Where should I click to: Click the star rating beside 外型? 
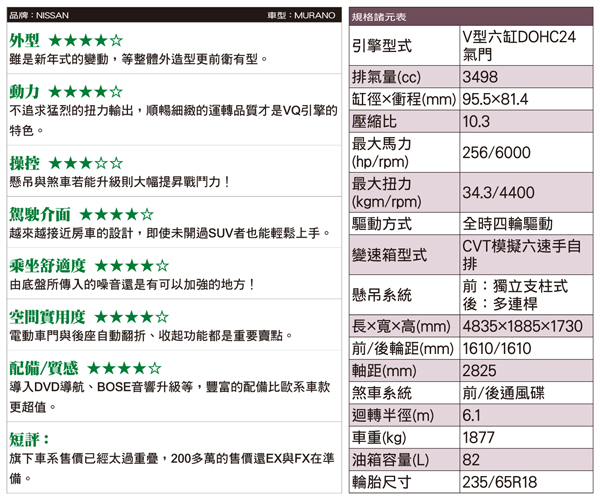(x=86, y=40)
